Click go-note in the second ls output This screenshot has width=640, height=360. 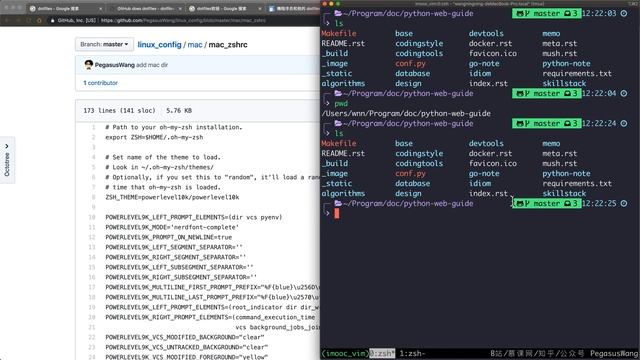[x=484, y=173]
